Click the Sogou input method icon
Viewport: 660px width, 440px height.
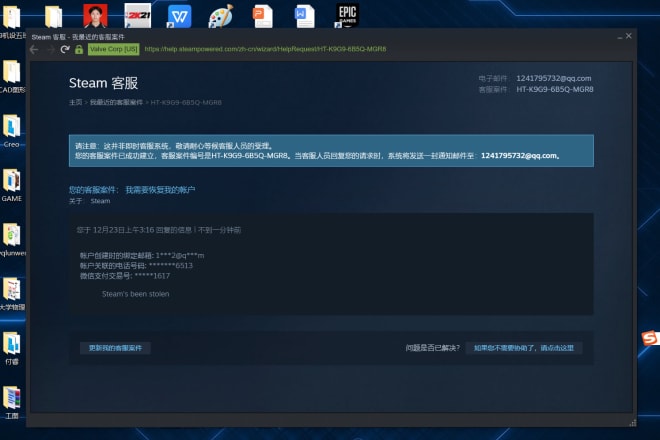[650, 338]
